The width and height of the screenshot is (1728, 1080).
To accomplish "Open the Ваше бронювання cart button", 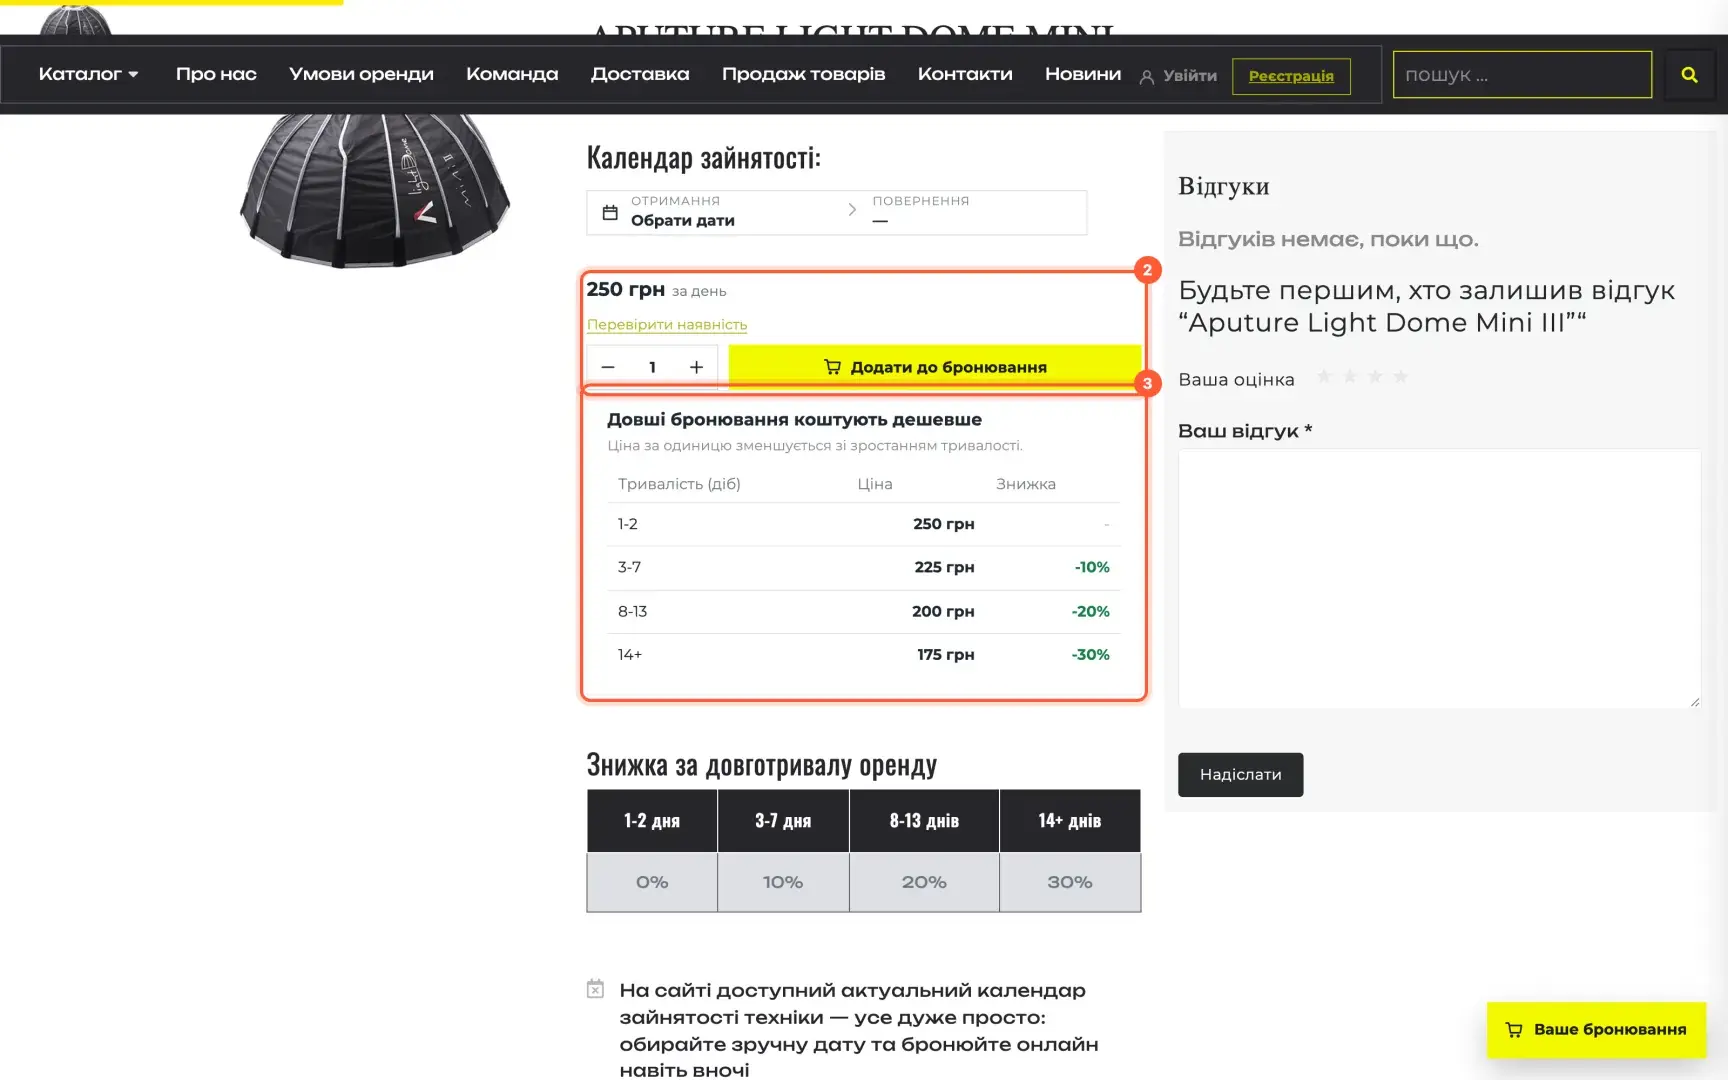I will (1596, 1030).
